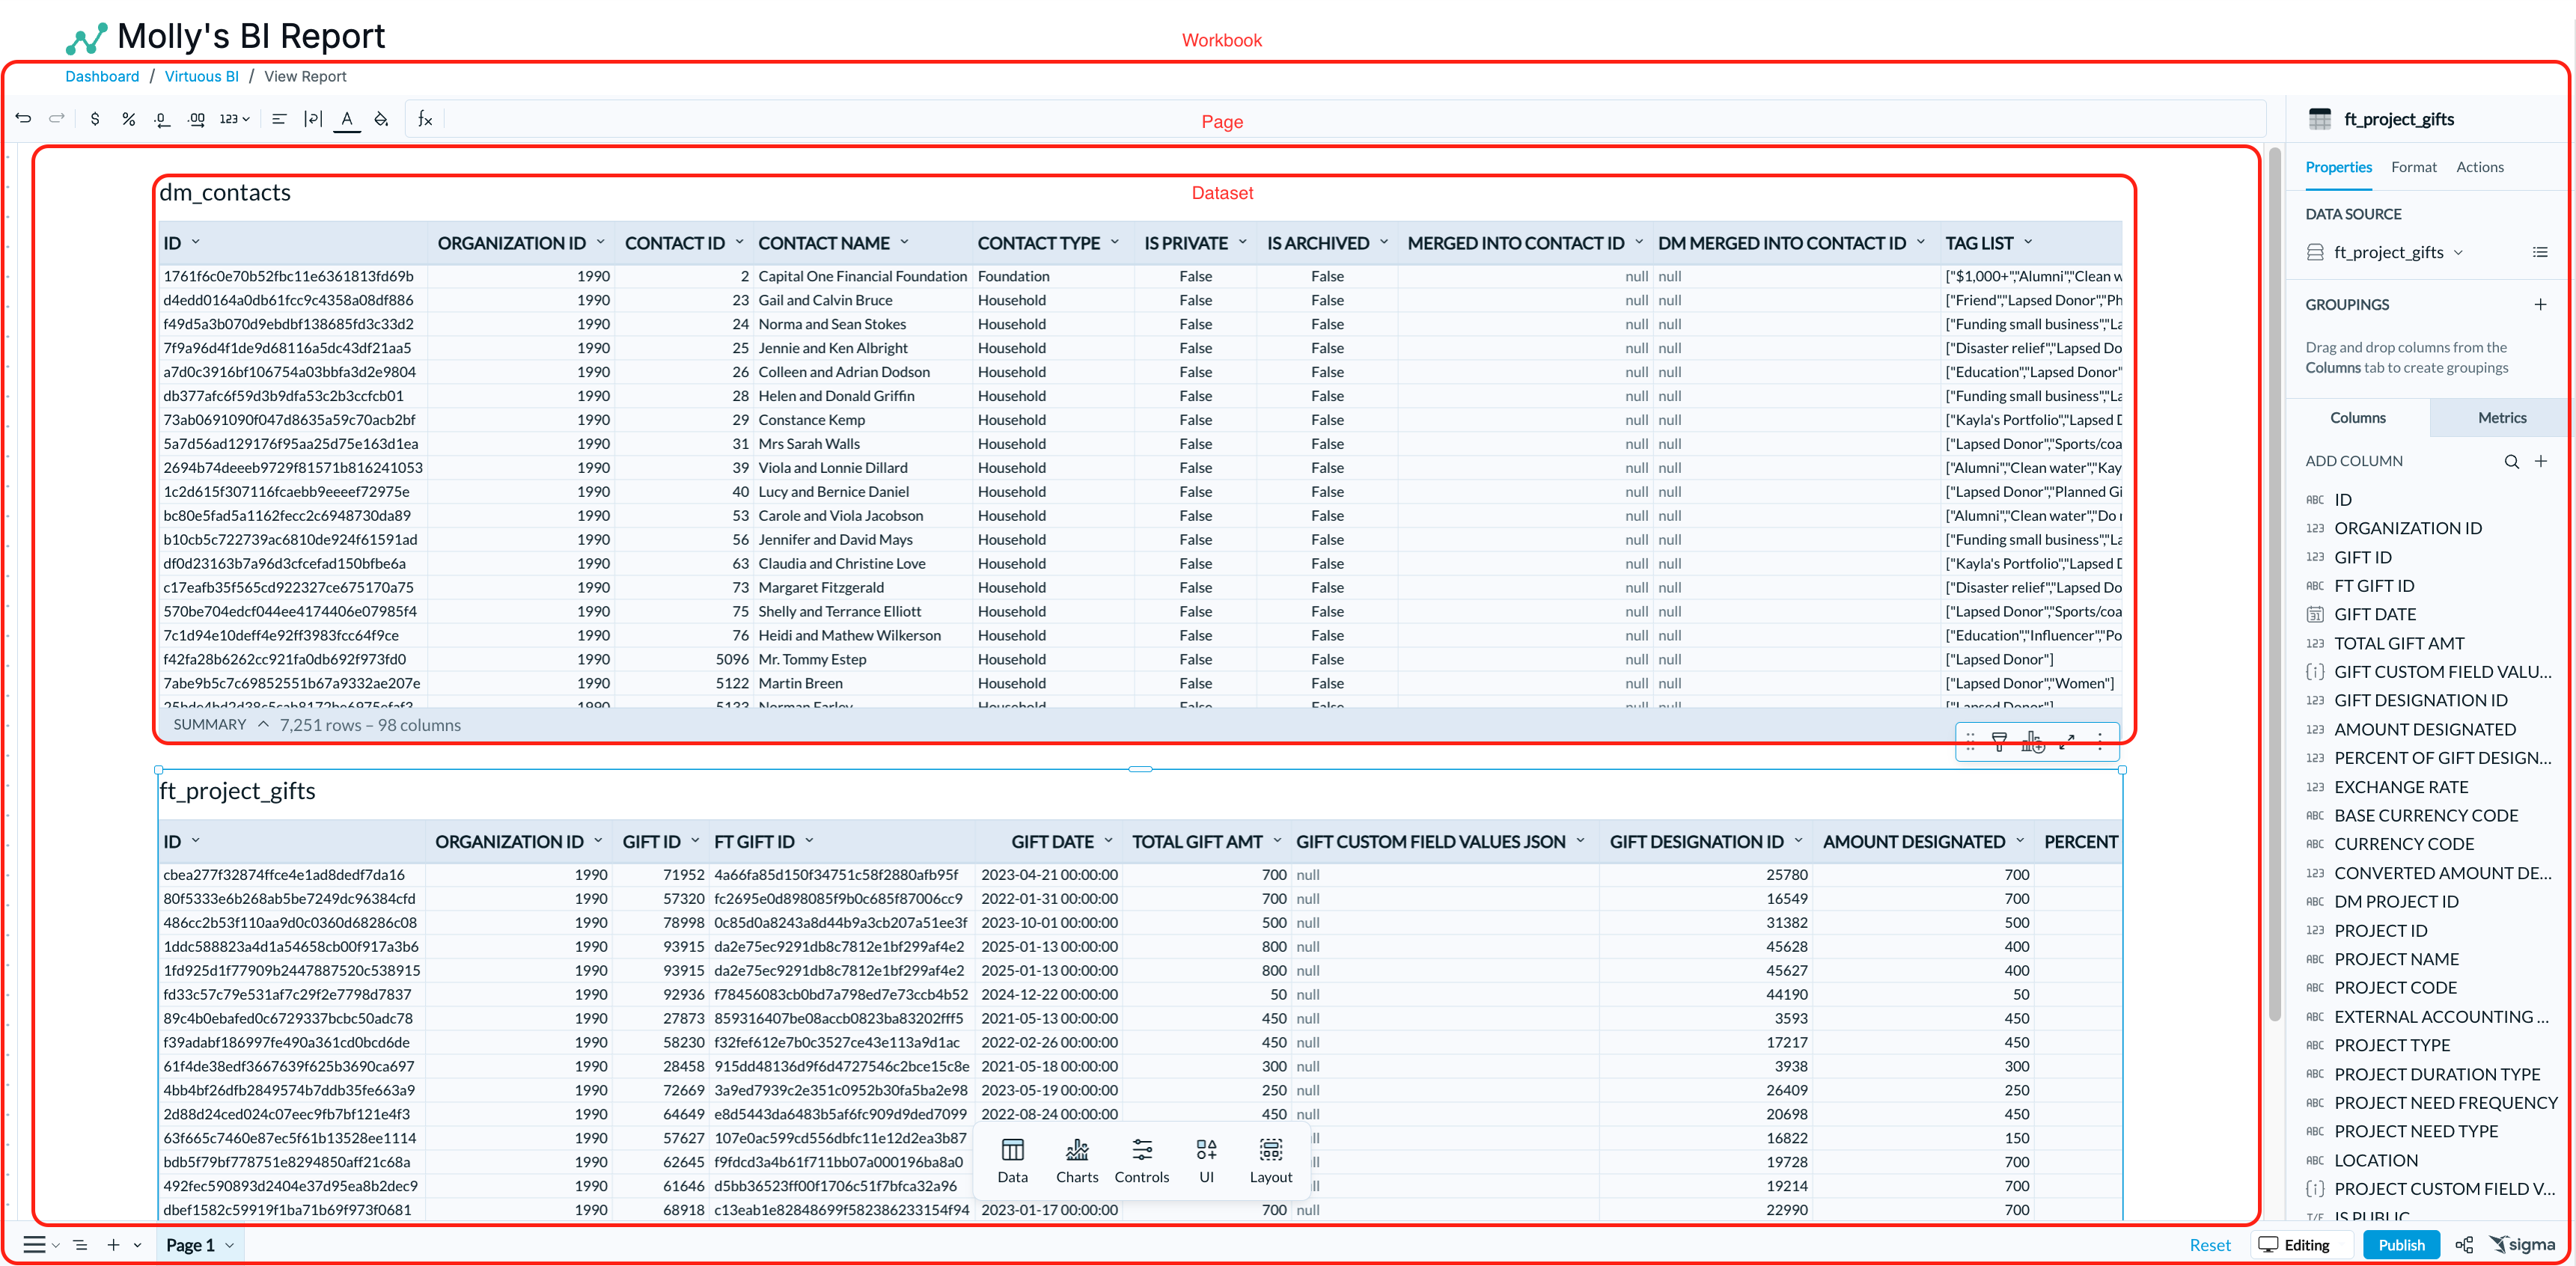
Task: Click the sigma logo in the bottom bar
Action: [x=2522, y=1245]
